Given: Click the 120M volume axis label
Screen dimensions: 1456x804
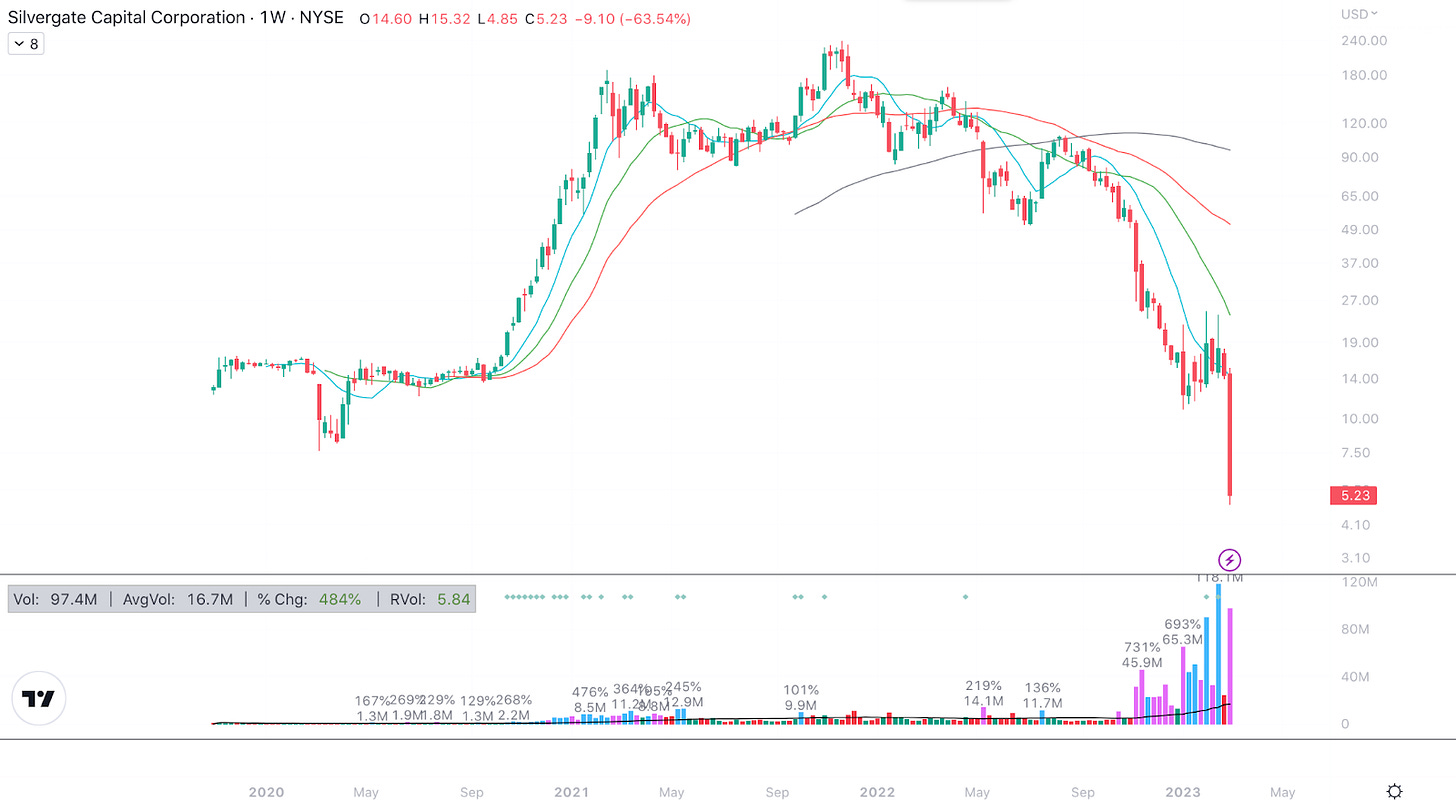Looking at the screenshot, I should pyautogui.click(x=1362, y=582).
